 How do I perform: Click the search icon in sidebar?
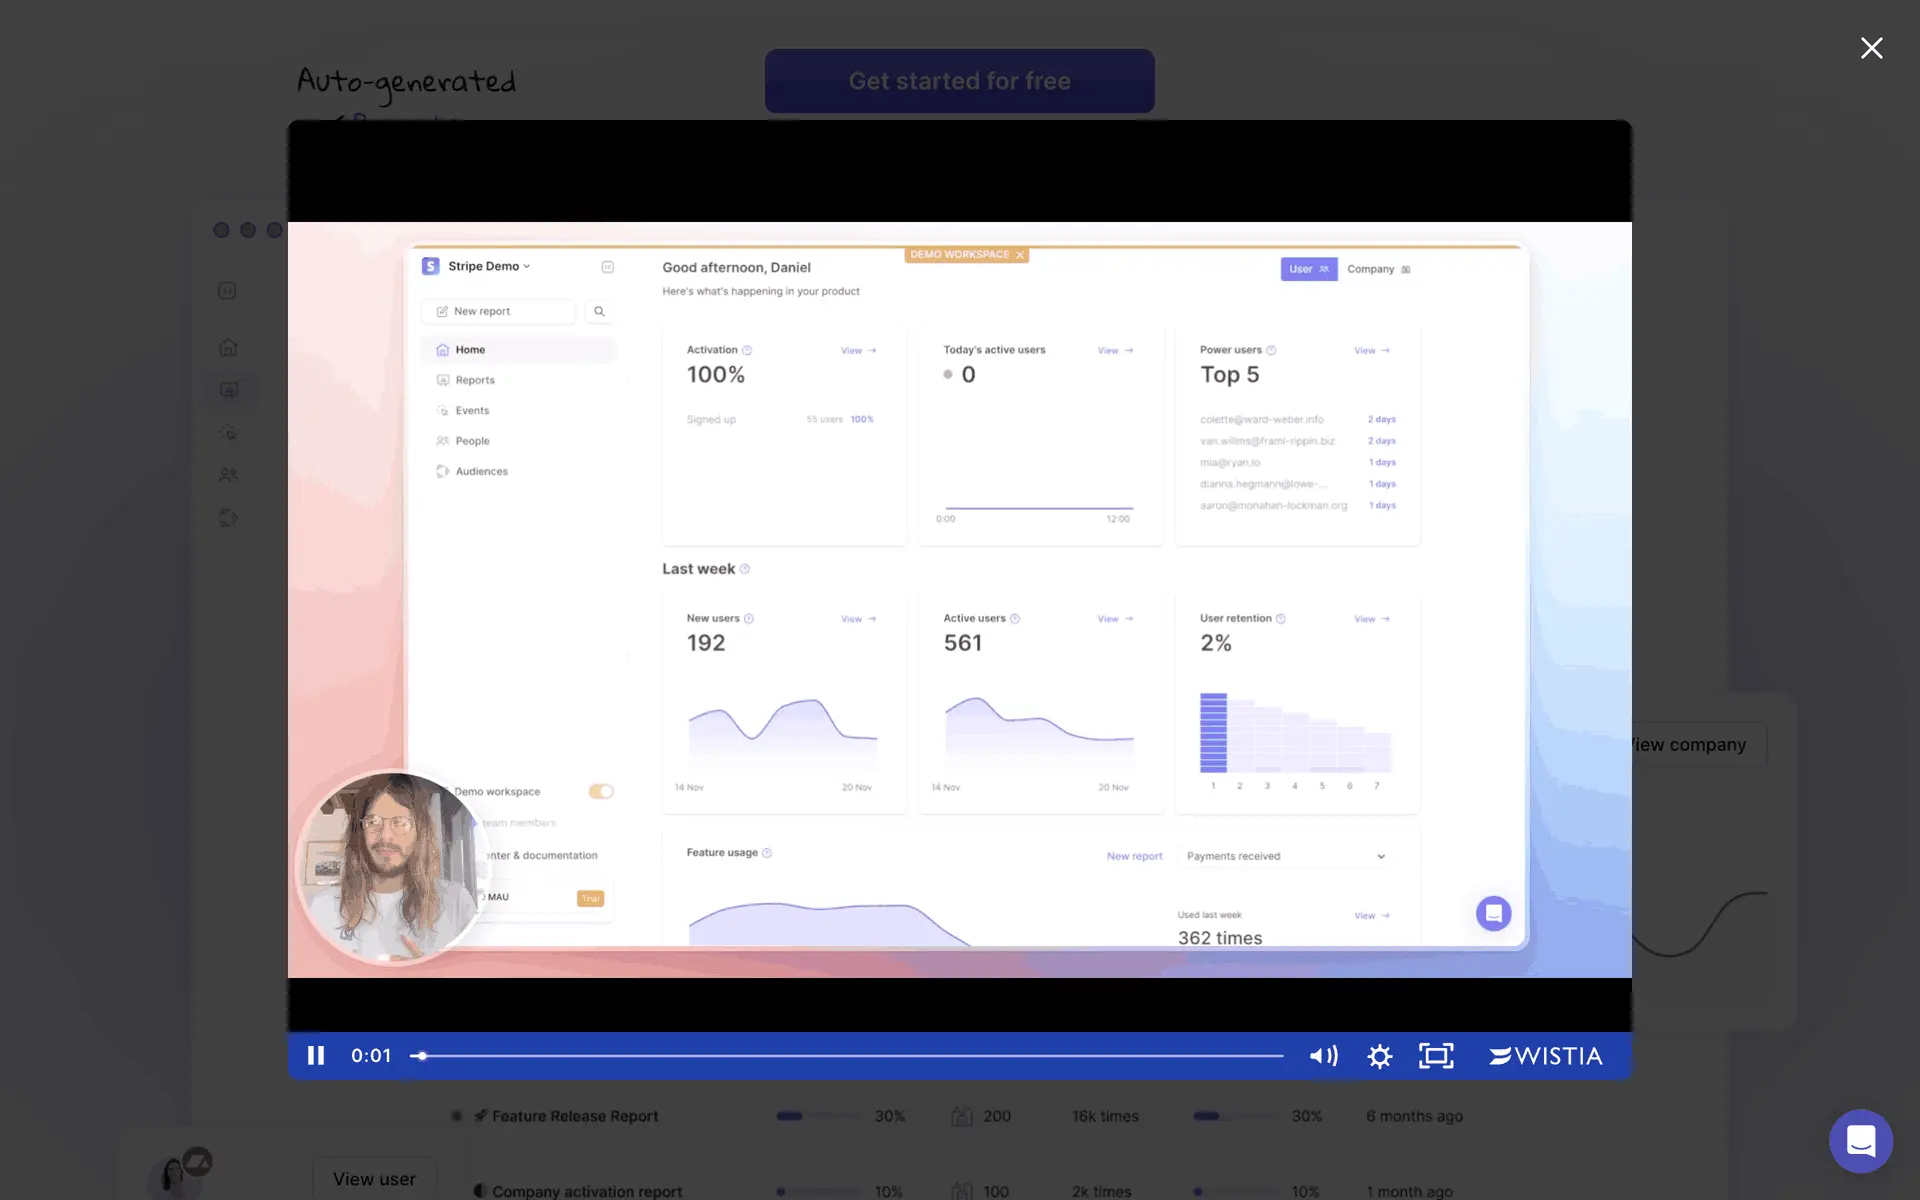(599, 311)
